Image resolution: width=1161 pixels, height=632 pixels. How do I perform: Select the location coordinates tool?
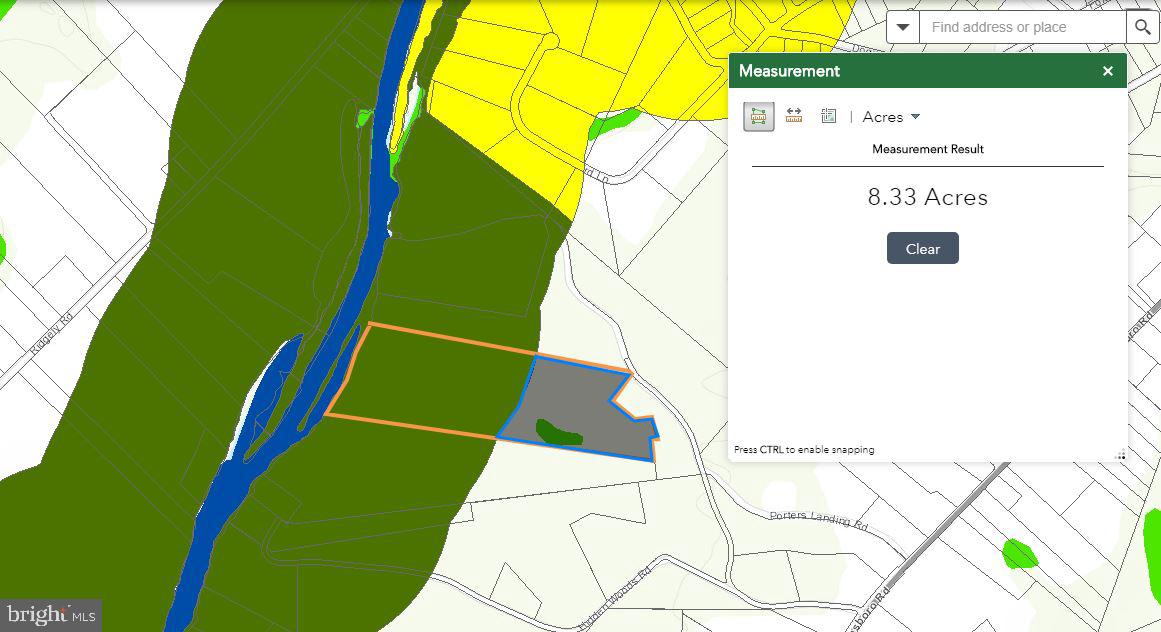[829, 115]
